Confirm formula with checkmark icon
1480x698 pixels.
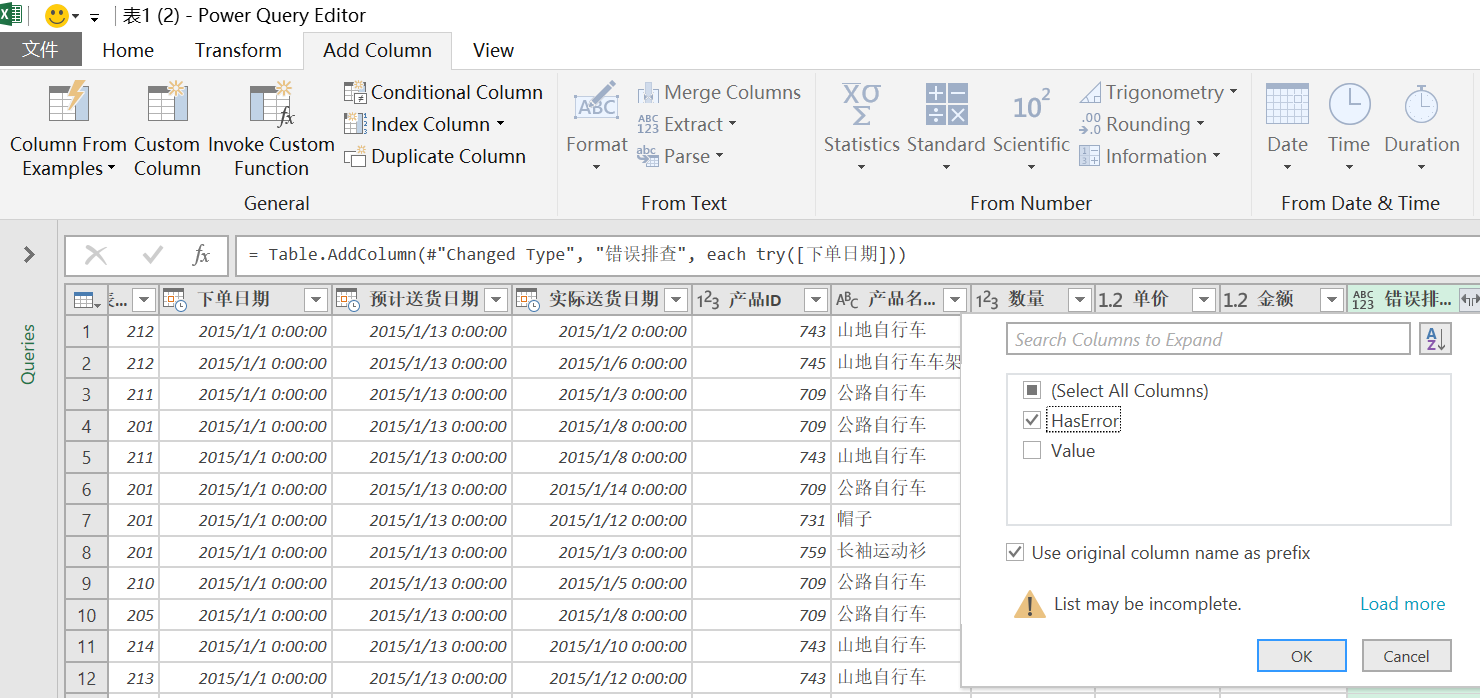coord(152,255)
